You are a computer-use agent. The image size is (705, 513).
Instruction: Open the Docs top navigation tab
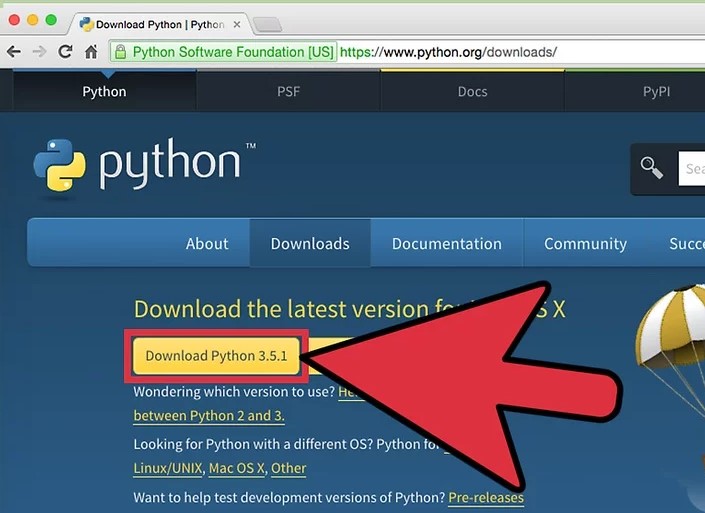point(473,91)
